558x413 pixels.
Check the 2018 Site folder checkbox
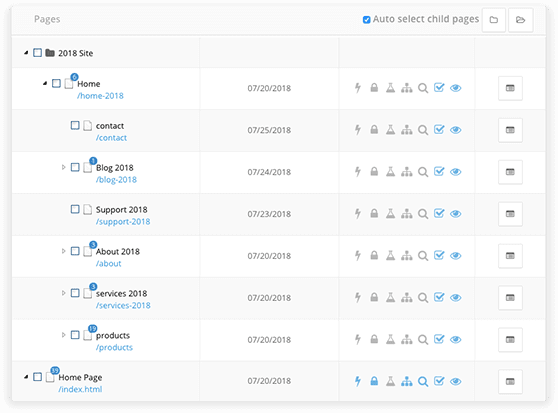(x=37, y=53)
